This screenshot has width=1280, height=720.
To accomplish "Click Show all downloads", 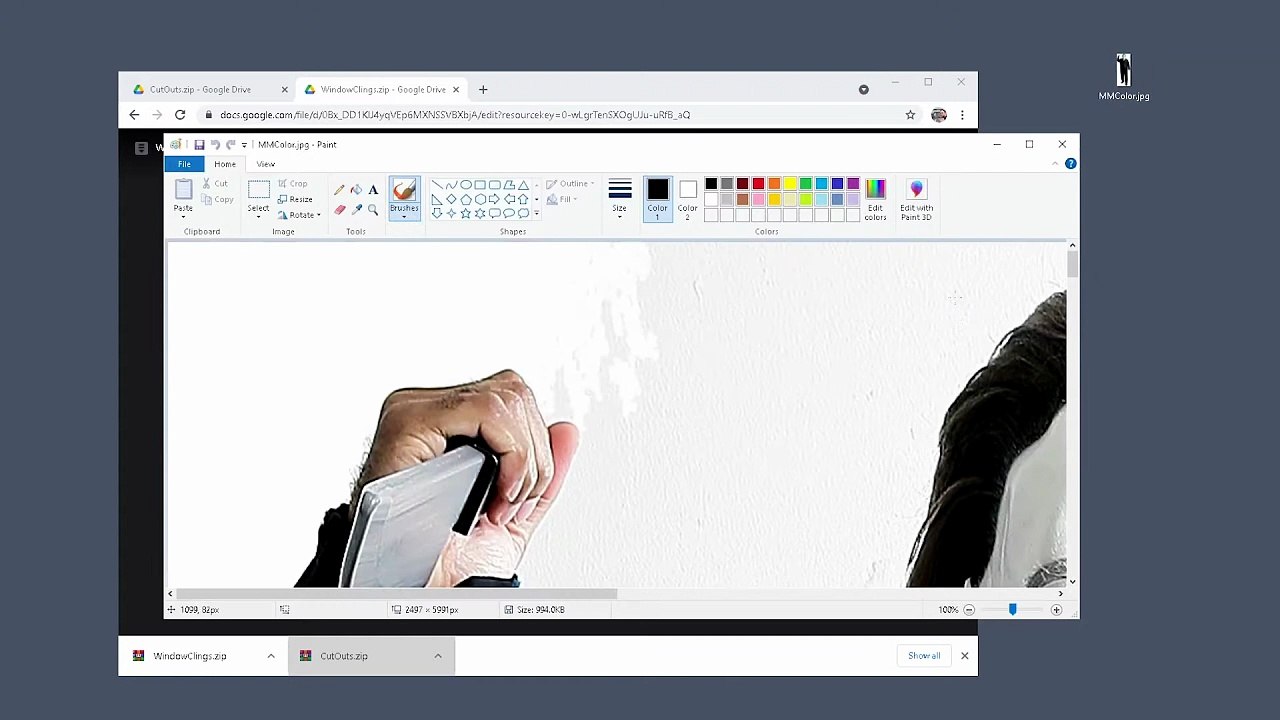I will [x=924, y=656].
